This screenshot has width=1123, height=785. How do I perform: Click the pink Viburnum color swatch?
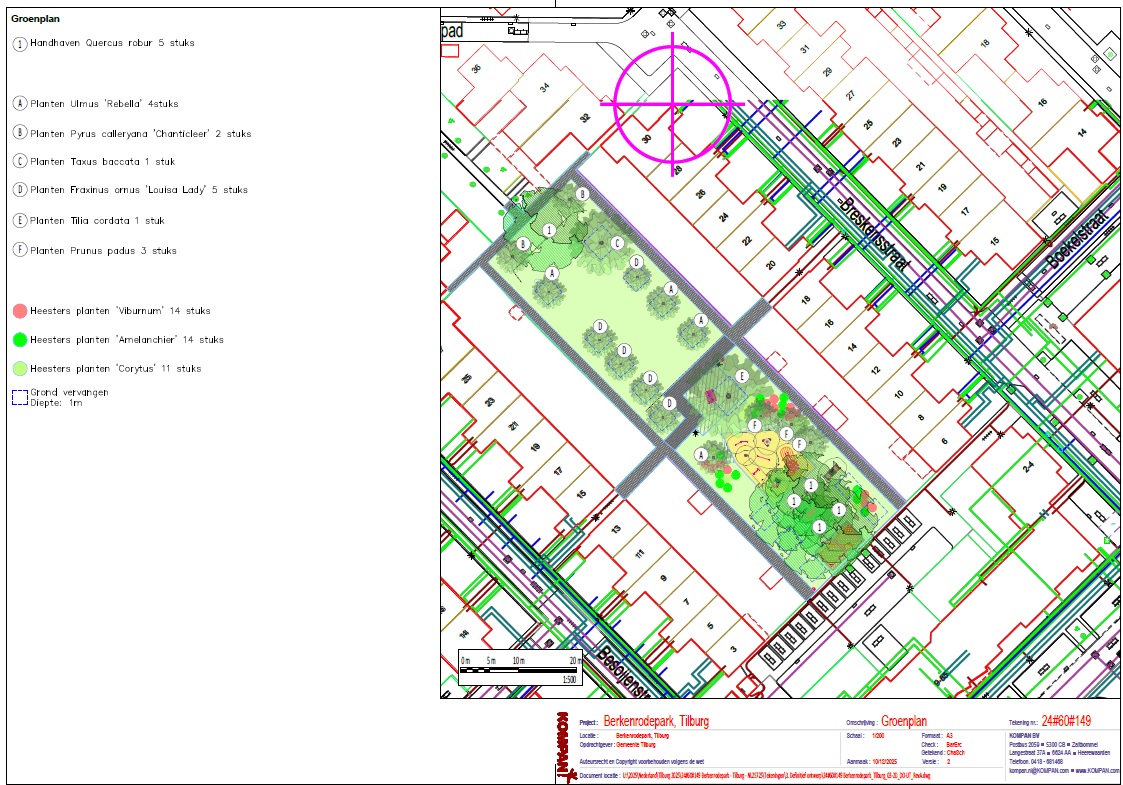tap(20, 311)
